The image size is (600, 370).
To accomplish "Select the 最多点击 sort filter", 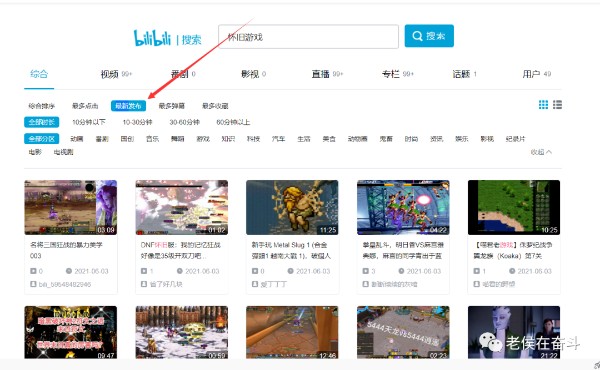I will click(85, 106).
